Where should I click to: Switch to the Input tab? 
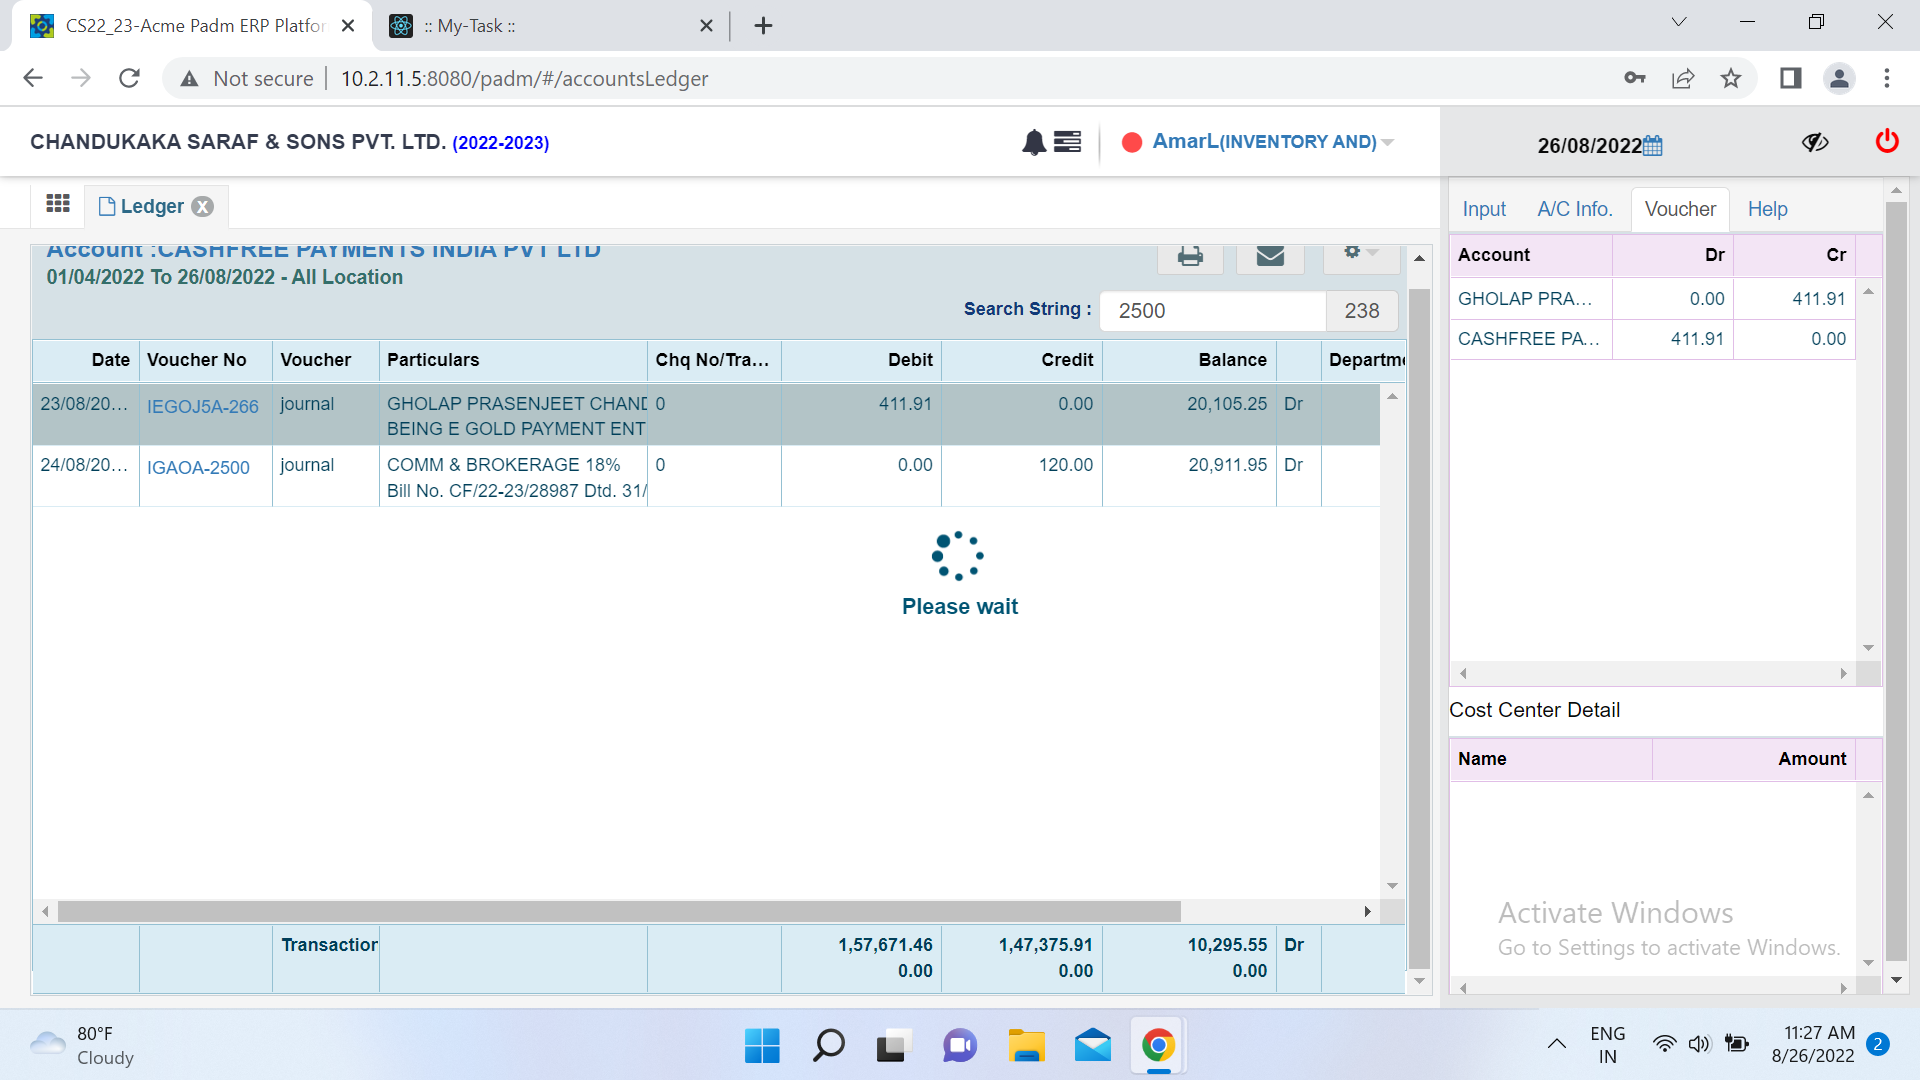1484,209
